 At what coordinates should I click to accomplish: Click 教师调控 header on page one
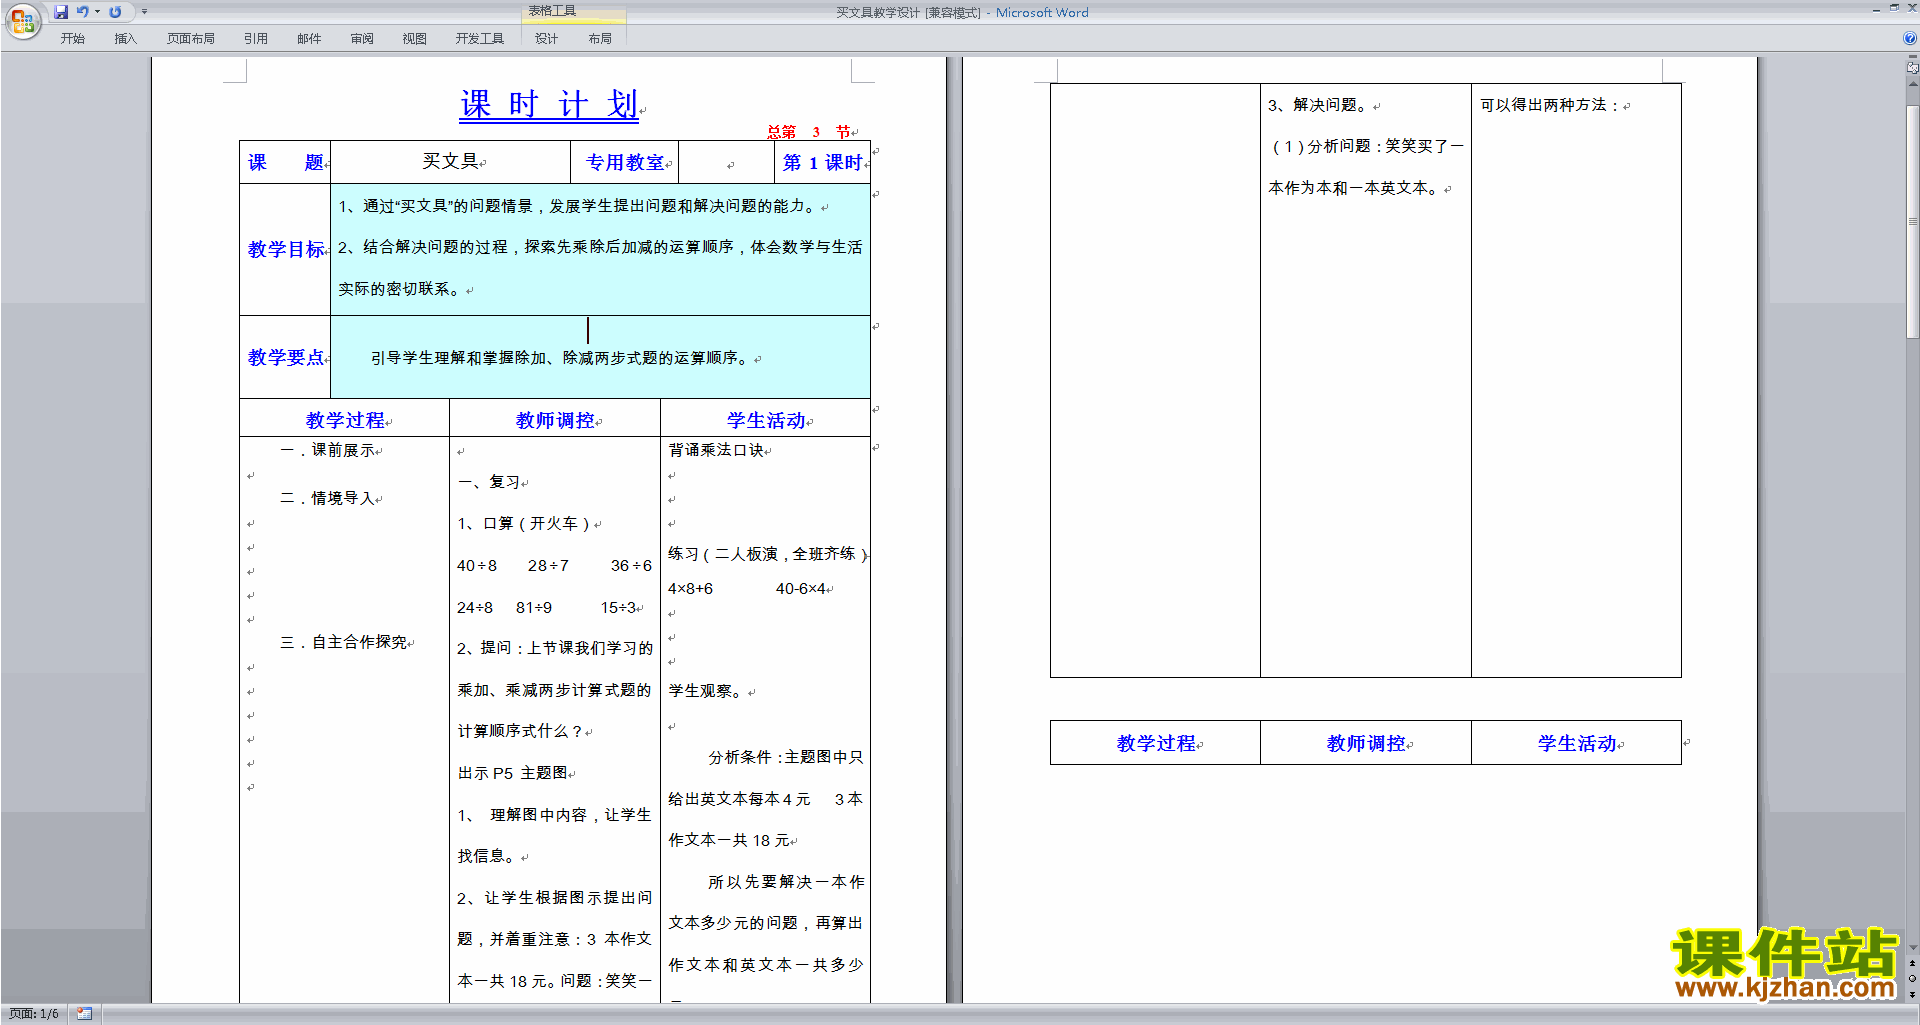click(x=555, y=420)
